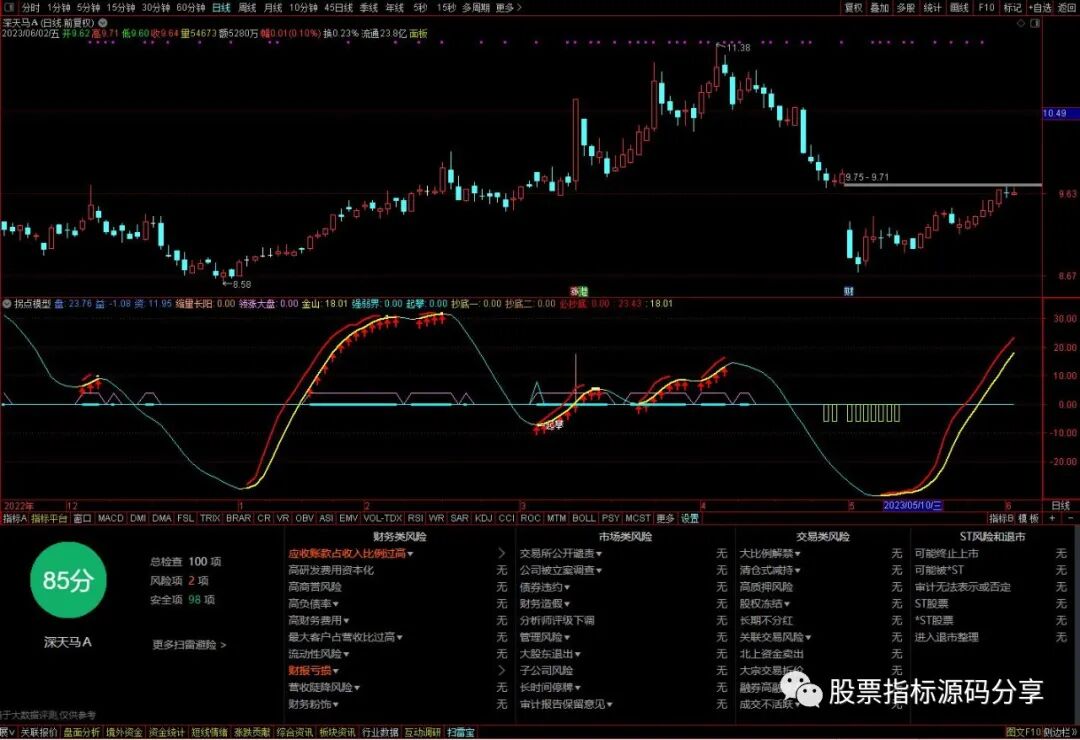Screen dimensions: 1080x740
Task: Expand 大比例解禁 item
Action: [770, 553]
